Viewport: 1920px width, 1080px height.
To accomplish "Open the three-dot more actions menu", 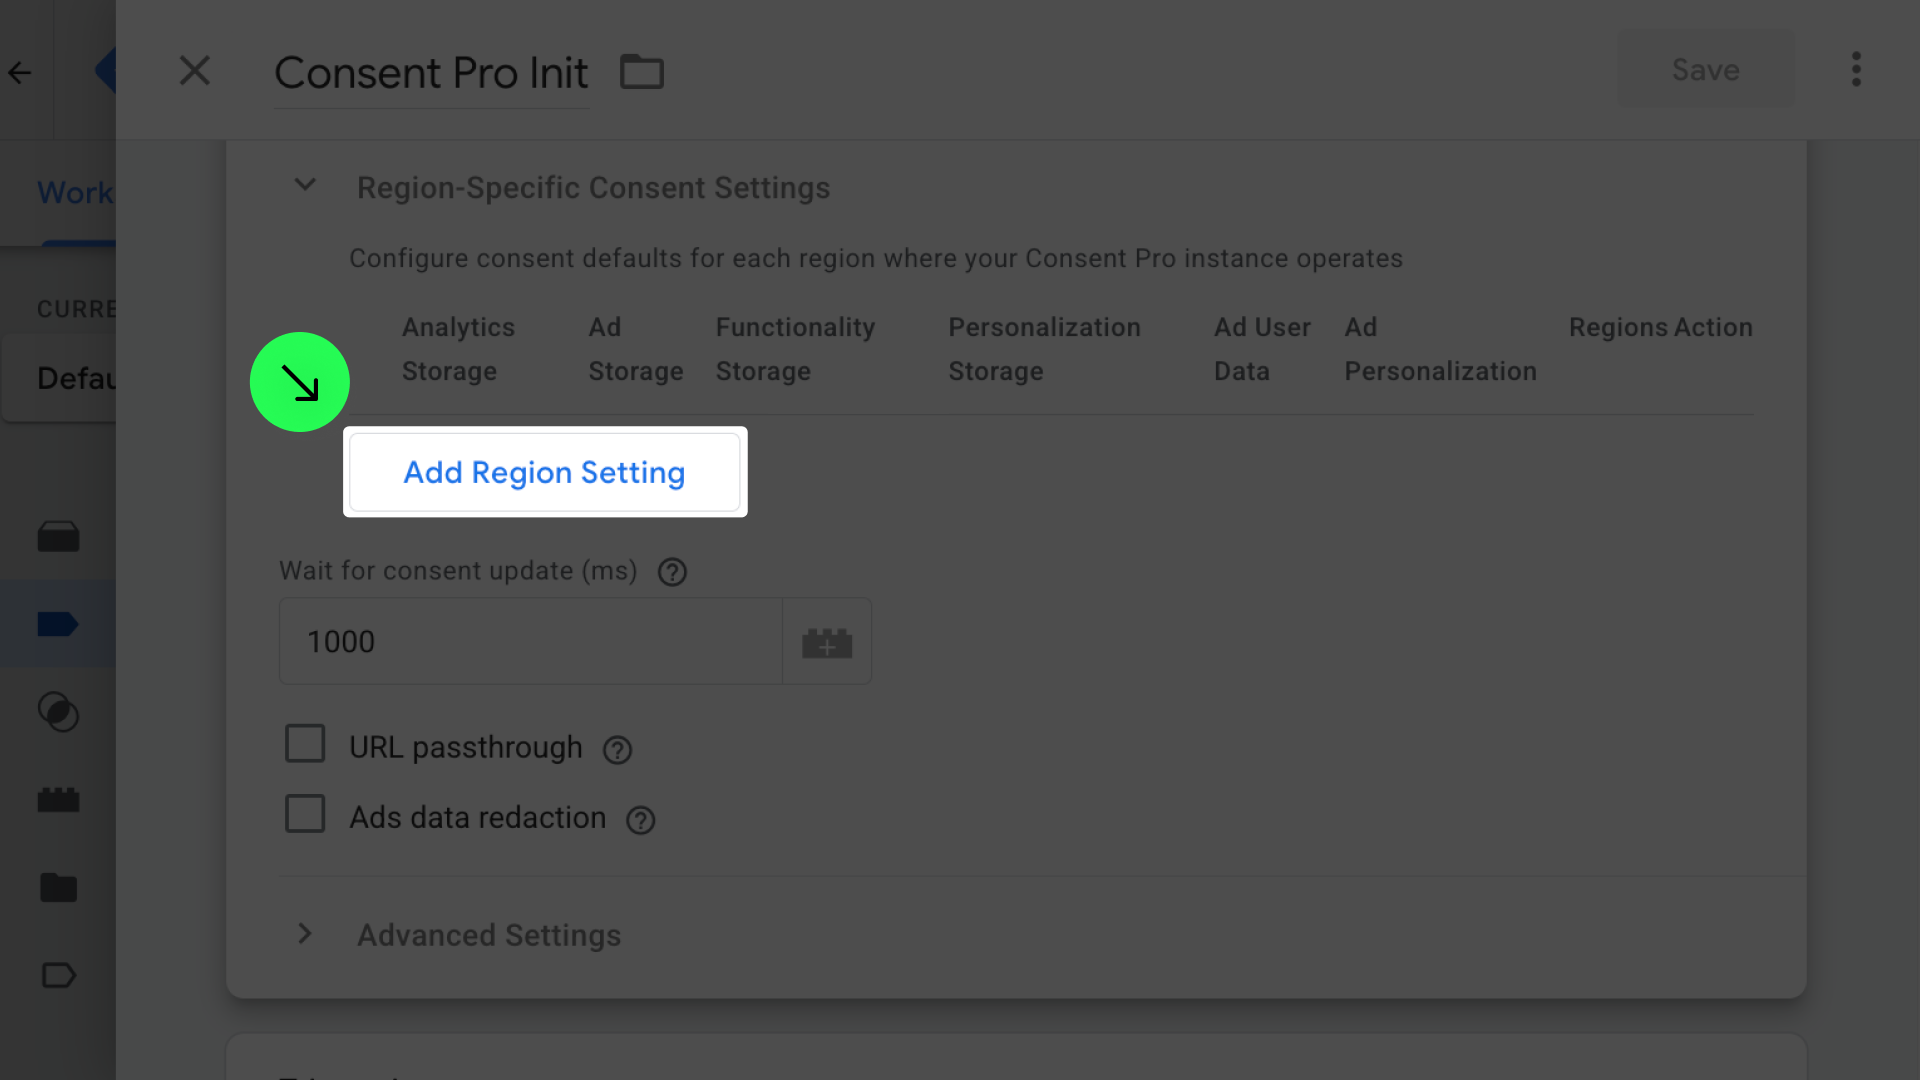I will coord(1856,70).
